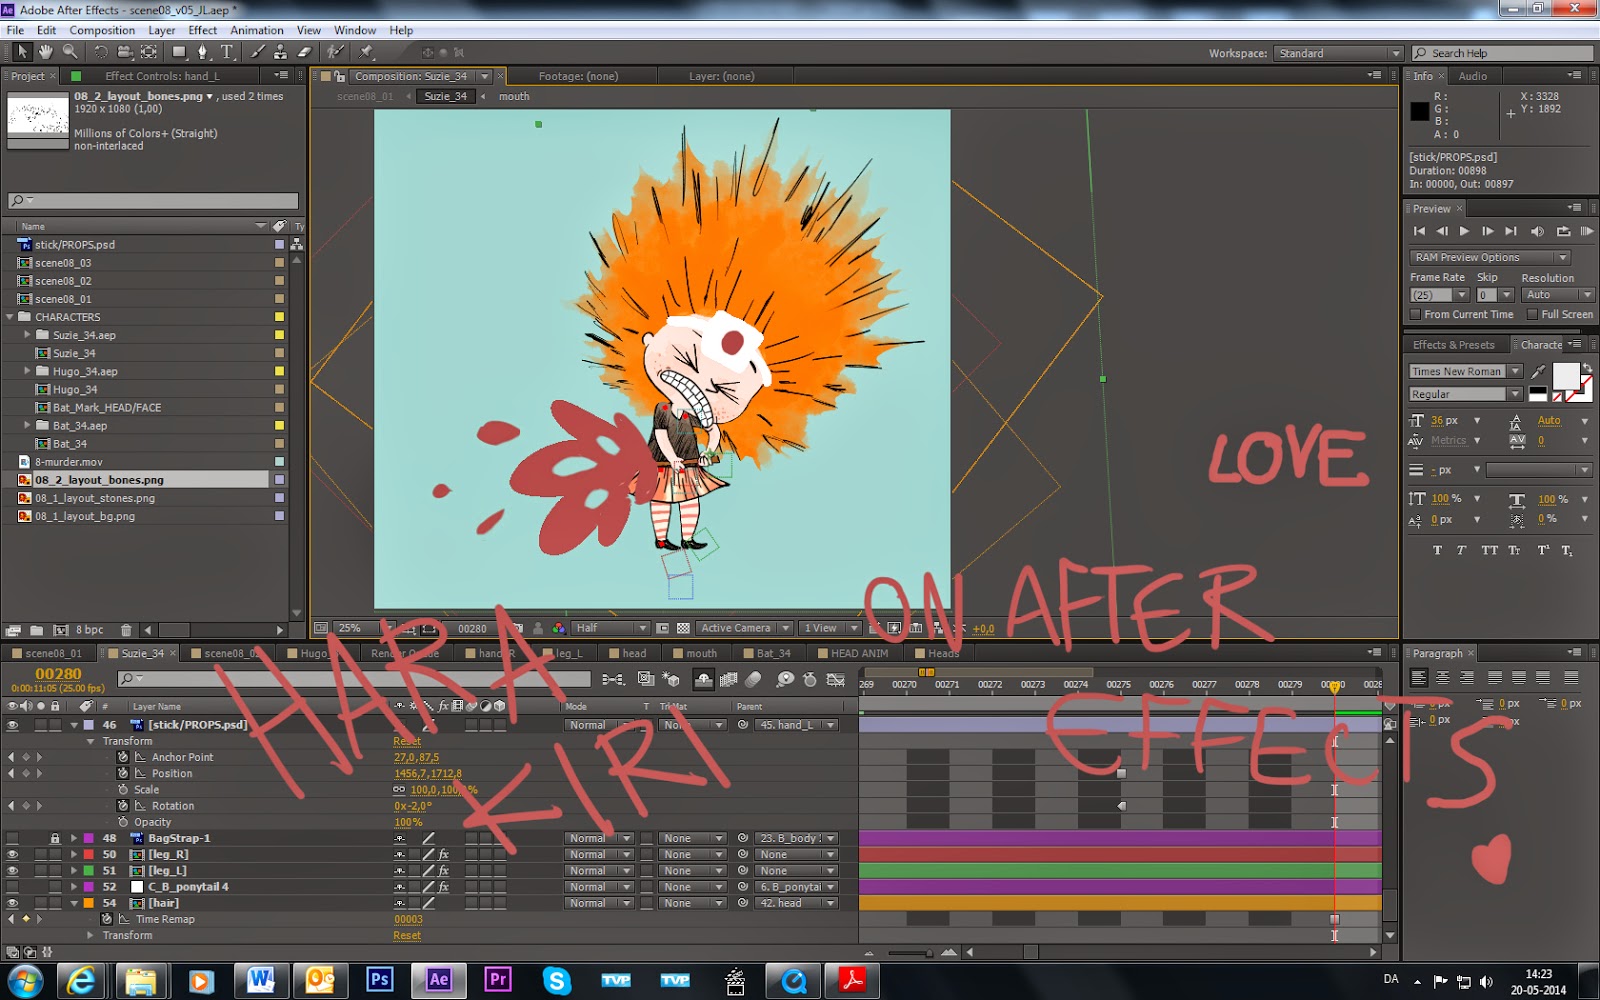Screen dimensions: 1600x1000
Task: Select the Brush tool
Action: click(258, 52)
